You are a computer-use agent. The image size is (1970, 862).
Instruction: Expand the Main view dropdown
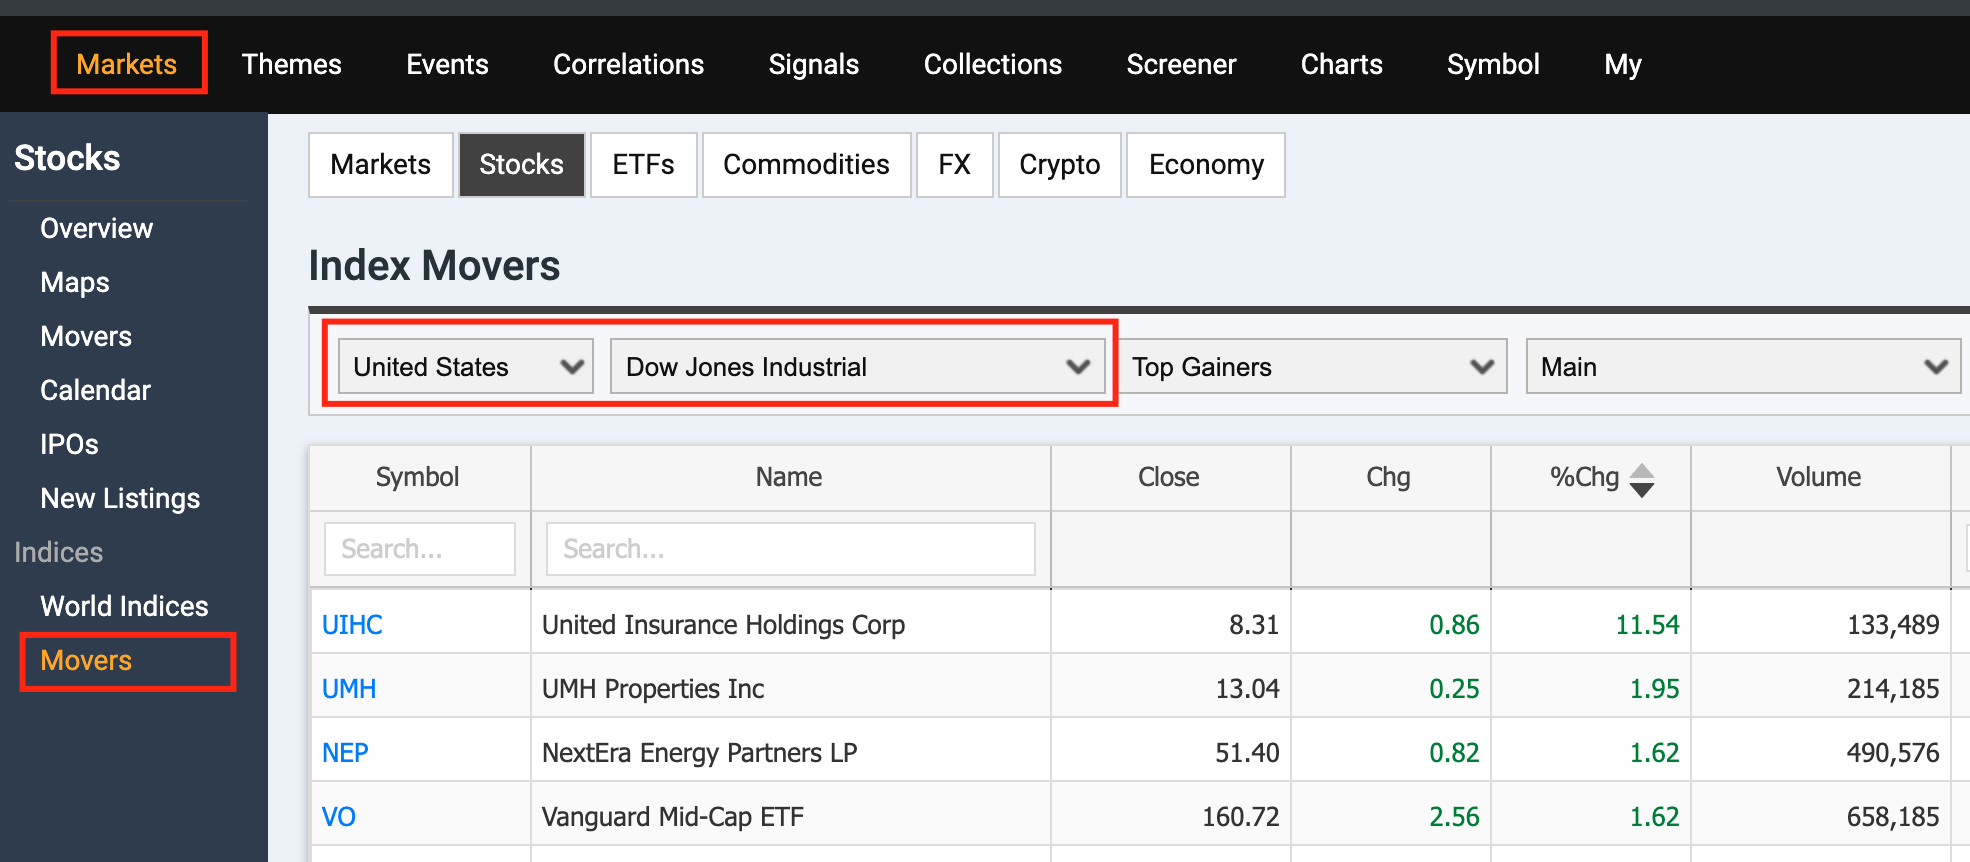1744,367
